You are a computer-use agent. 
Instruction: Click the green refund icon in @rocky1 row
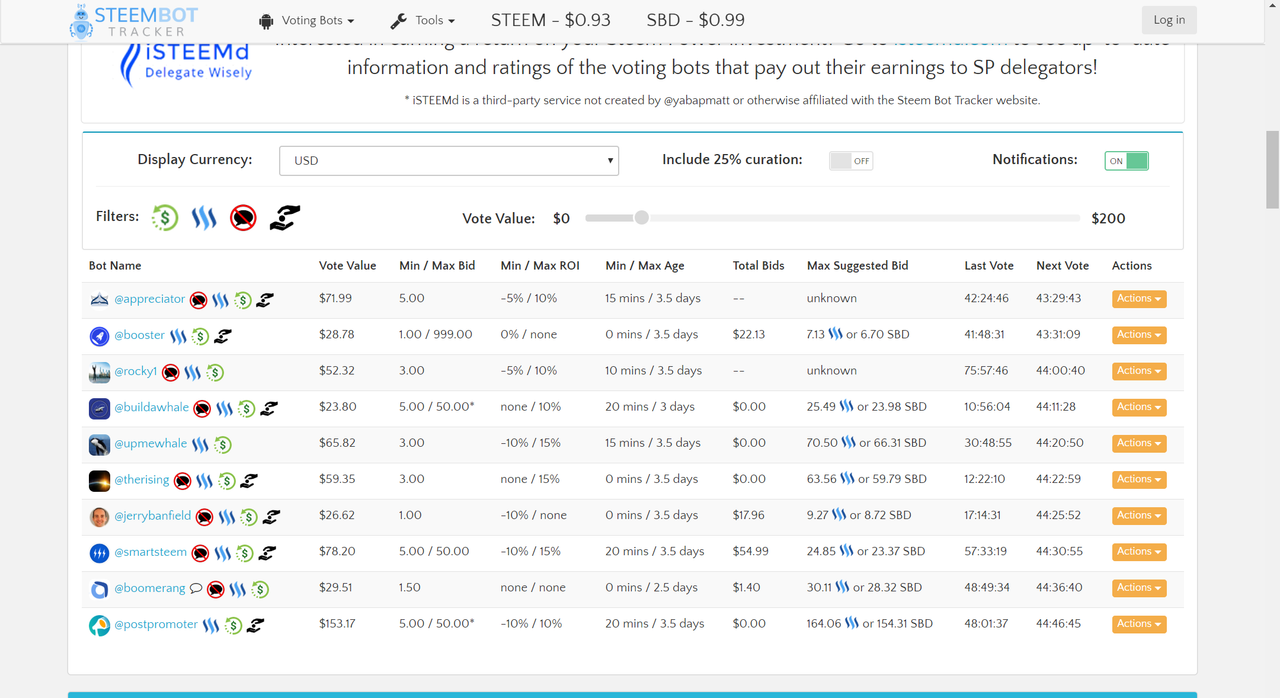[215, 372]
